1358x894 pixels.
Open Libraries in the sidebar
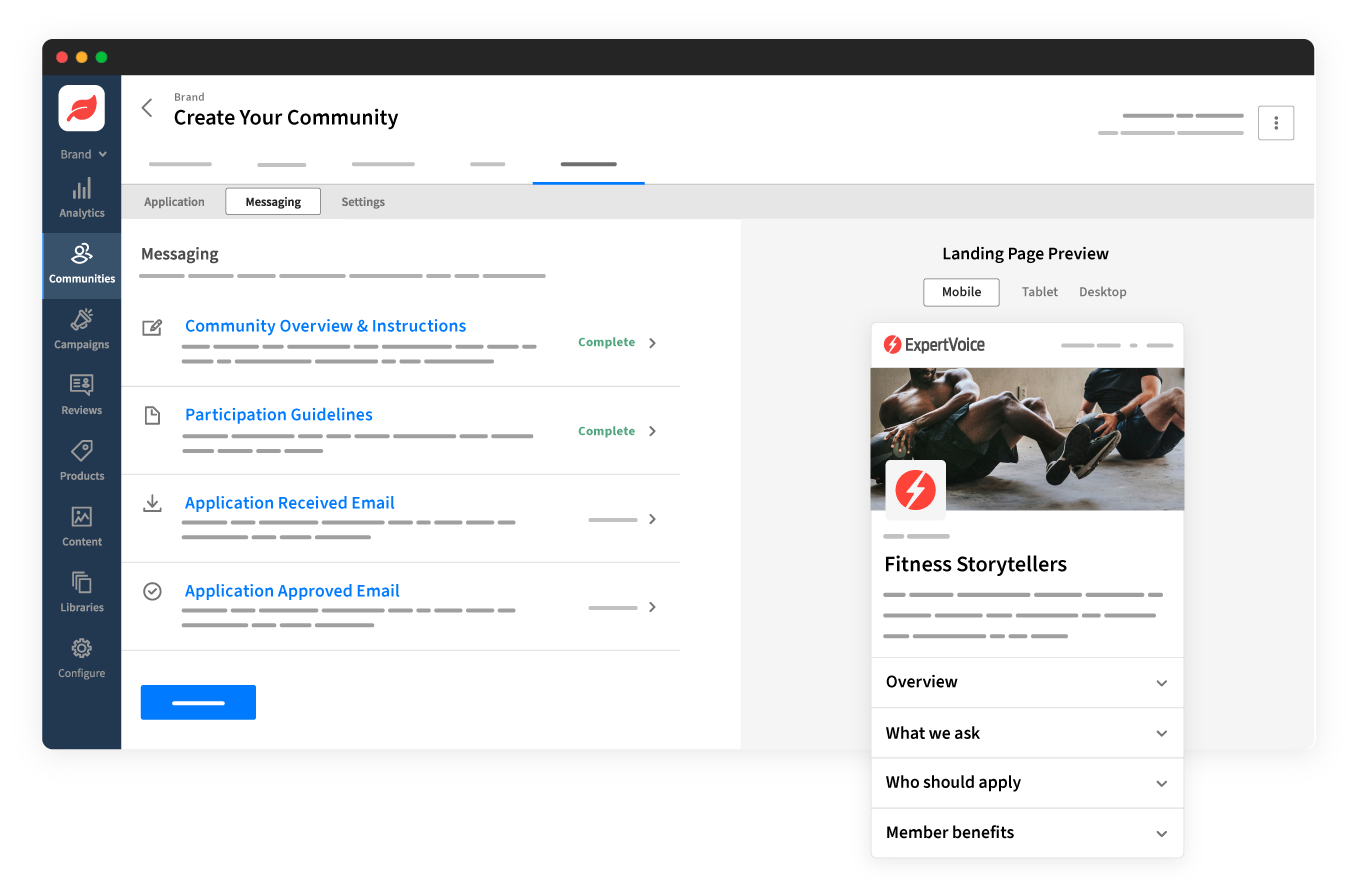(x=82, y=593)
